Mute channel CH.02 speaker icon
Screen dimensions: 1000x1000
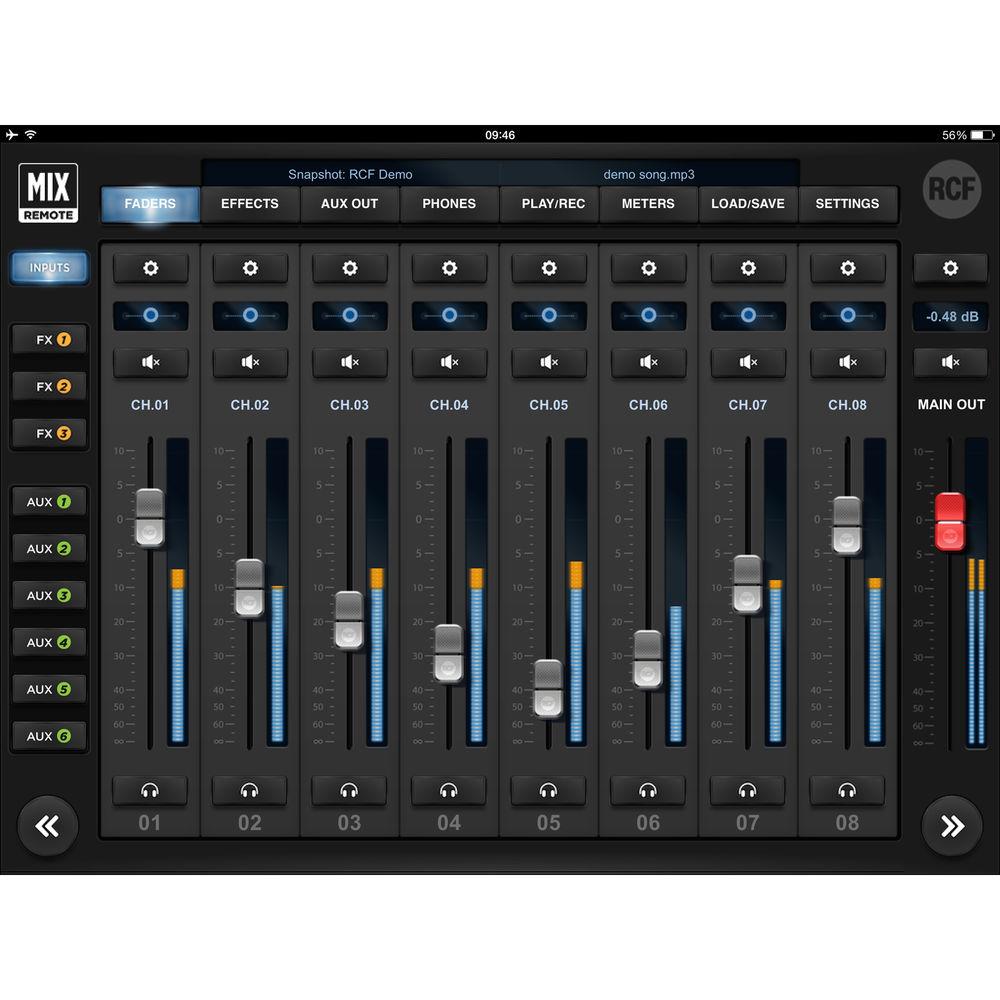(x=250, y=362)
